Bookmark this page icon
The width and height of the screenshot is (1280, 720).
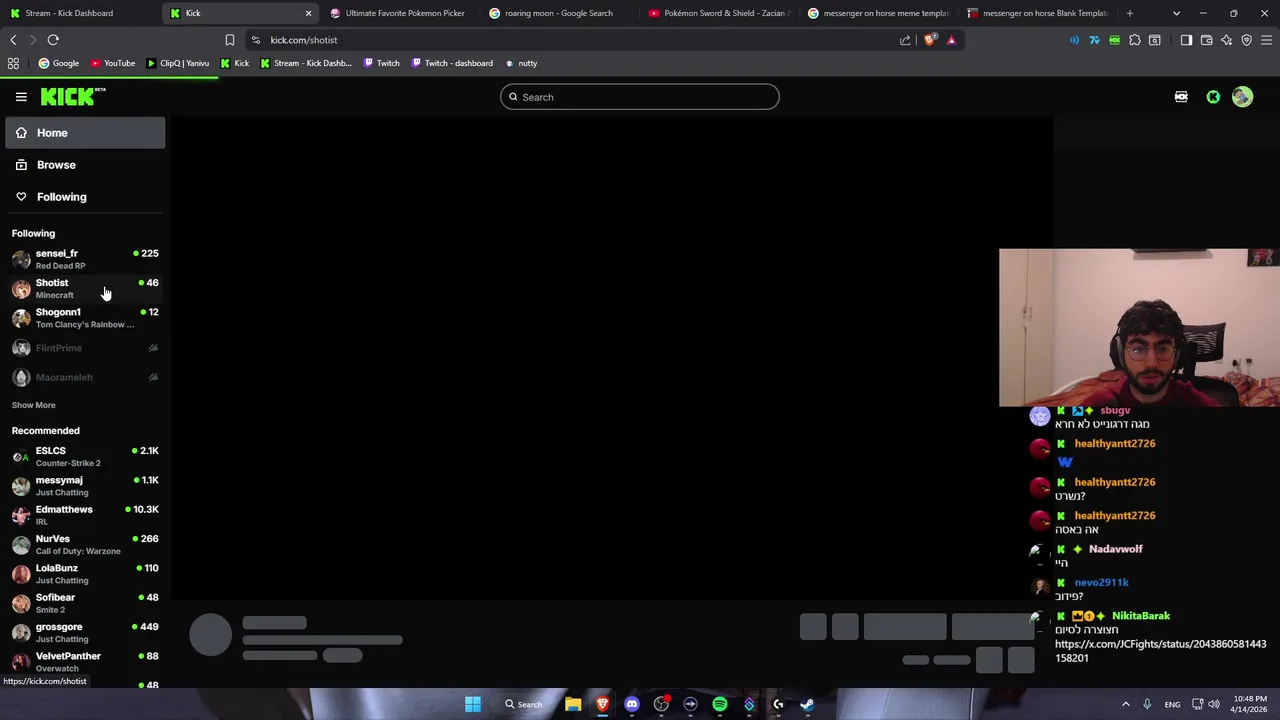[230, 40]
